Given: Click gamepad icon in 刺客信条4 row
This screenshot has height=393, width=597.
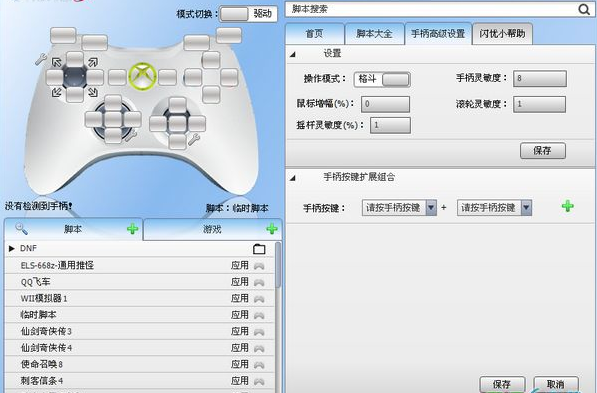Looking at the screenshot, I should click(259, 381).
